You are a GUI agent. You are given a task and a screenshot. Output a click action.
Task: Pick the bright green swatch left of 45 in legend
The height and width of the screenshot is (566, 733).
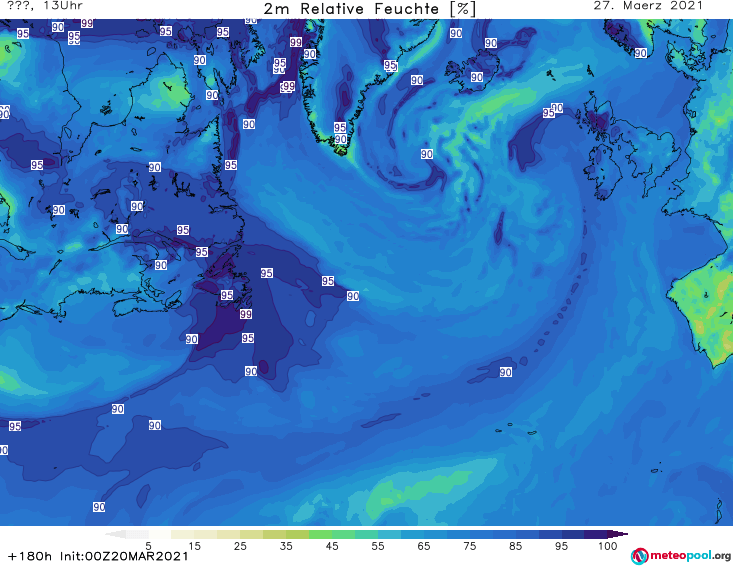pos(320,534)
